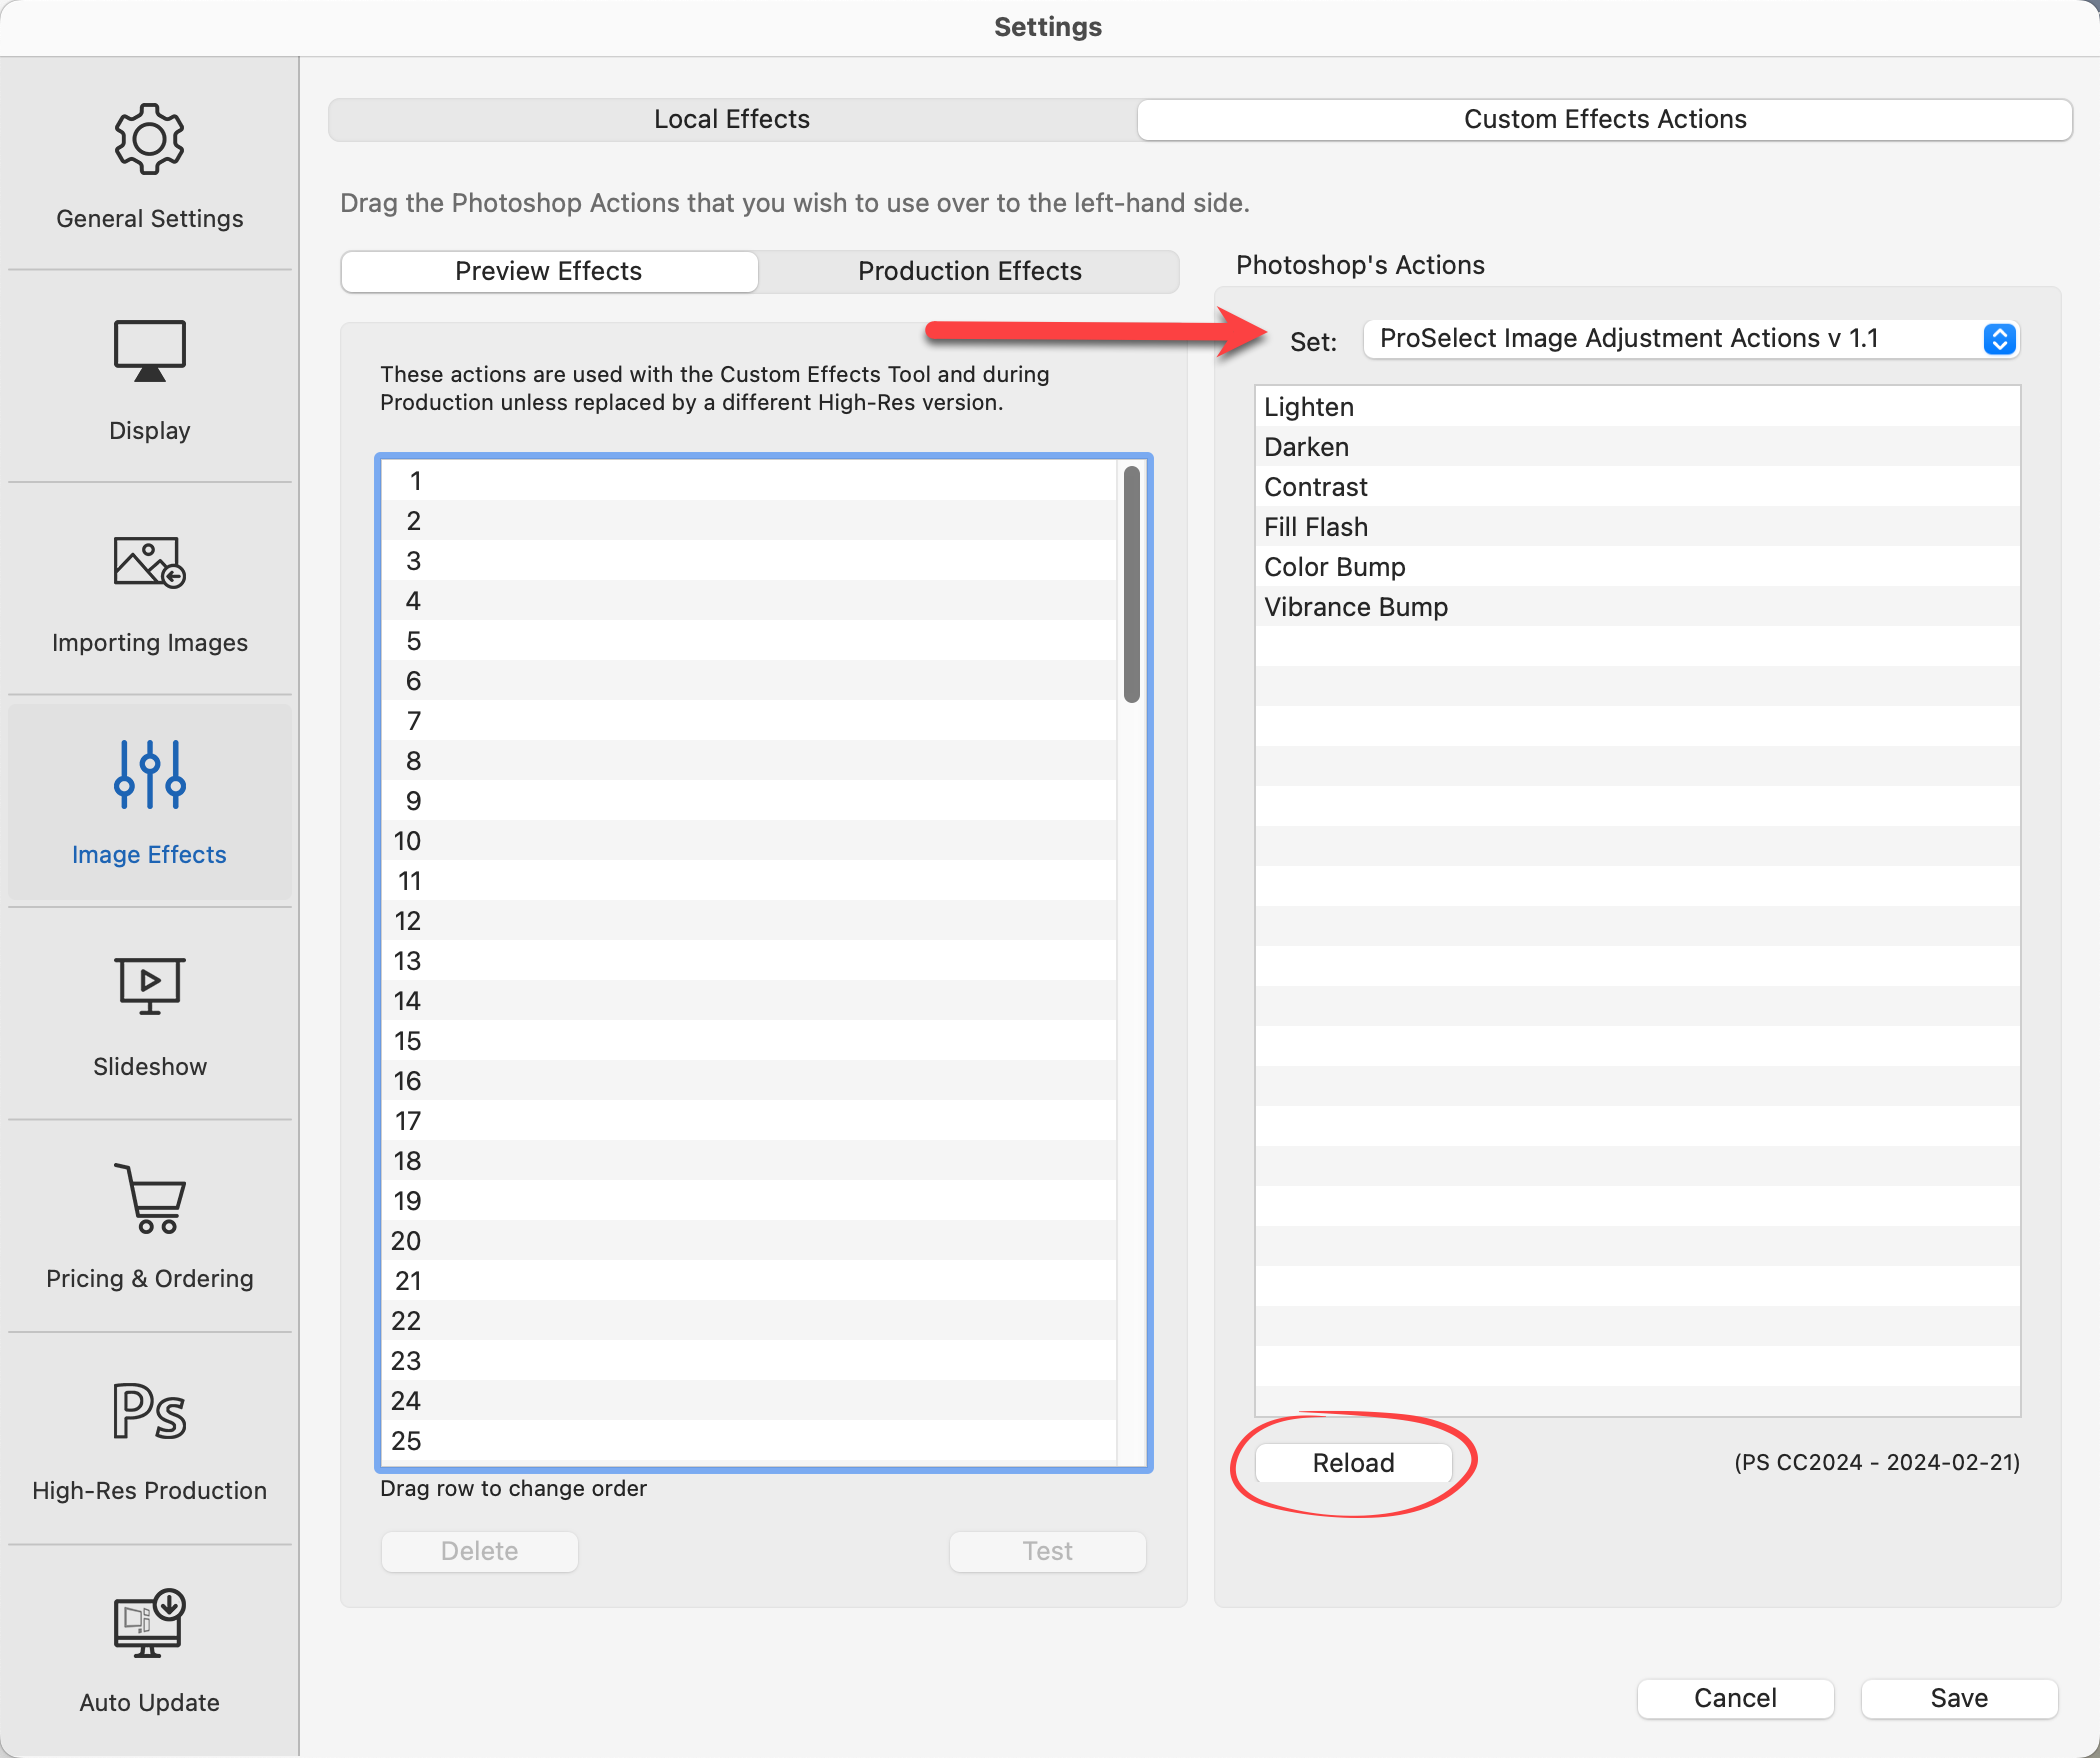Select the Production Effects segment
The image size is (2100, 1758).
click(x=969, y=271)
